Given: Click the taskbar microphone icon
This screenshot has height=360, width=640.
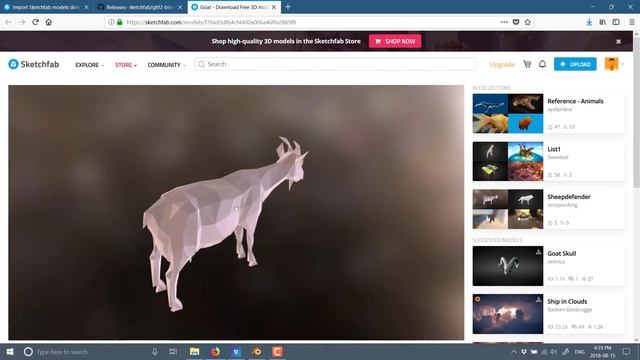Looking at the screenshot, I should click(155, 351).
